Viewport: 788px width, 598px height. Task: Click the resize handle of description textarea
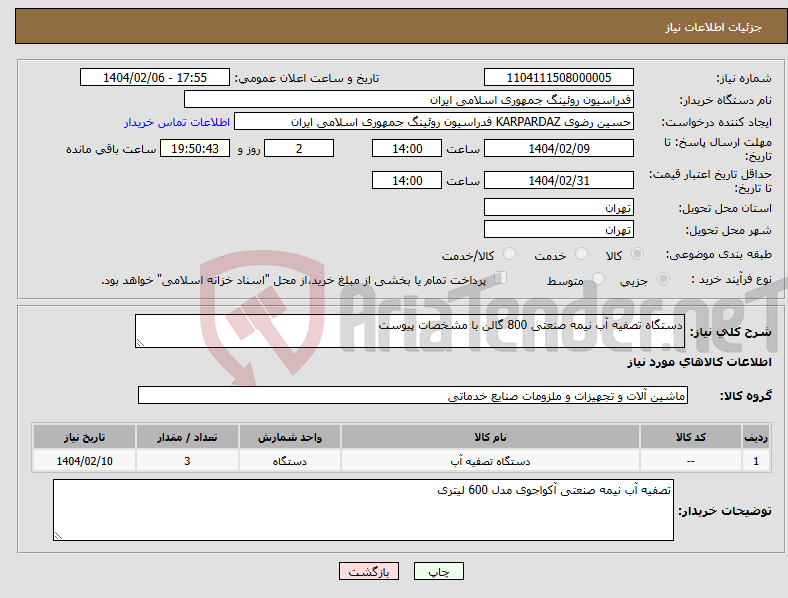click(x=140, y=343)
